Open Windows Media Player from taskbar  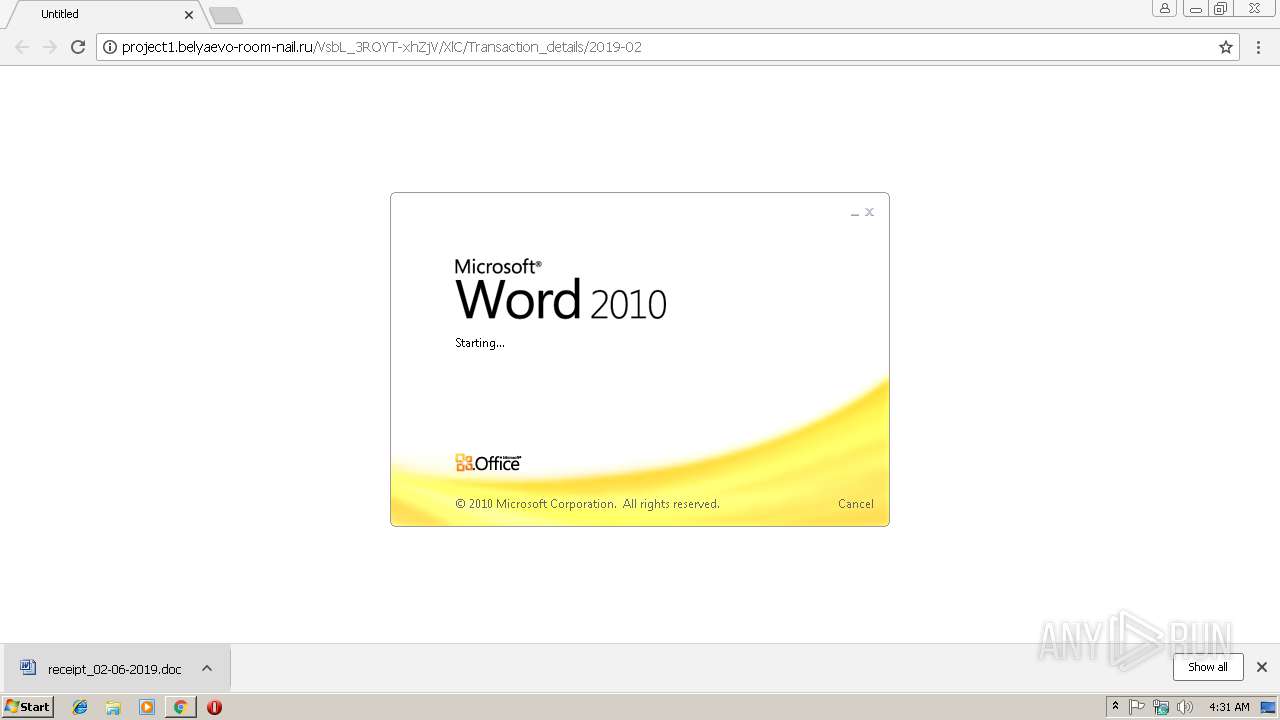point(147,707)
